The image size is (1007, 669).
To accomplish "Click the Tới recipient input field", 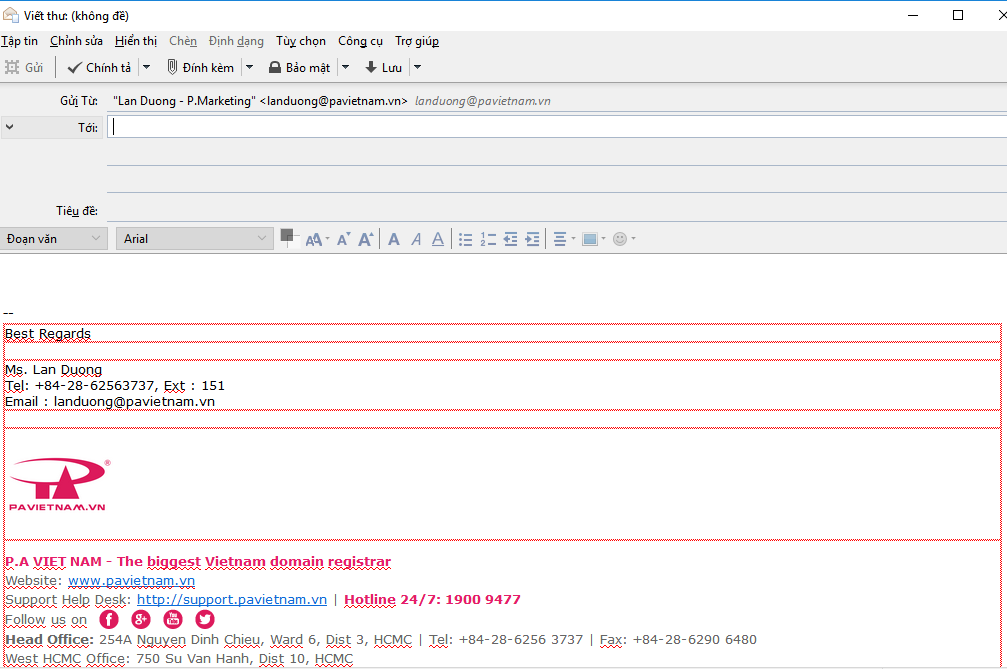I will point(557,127).
